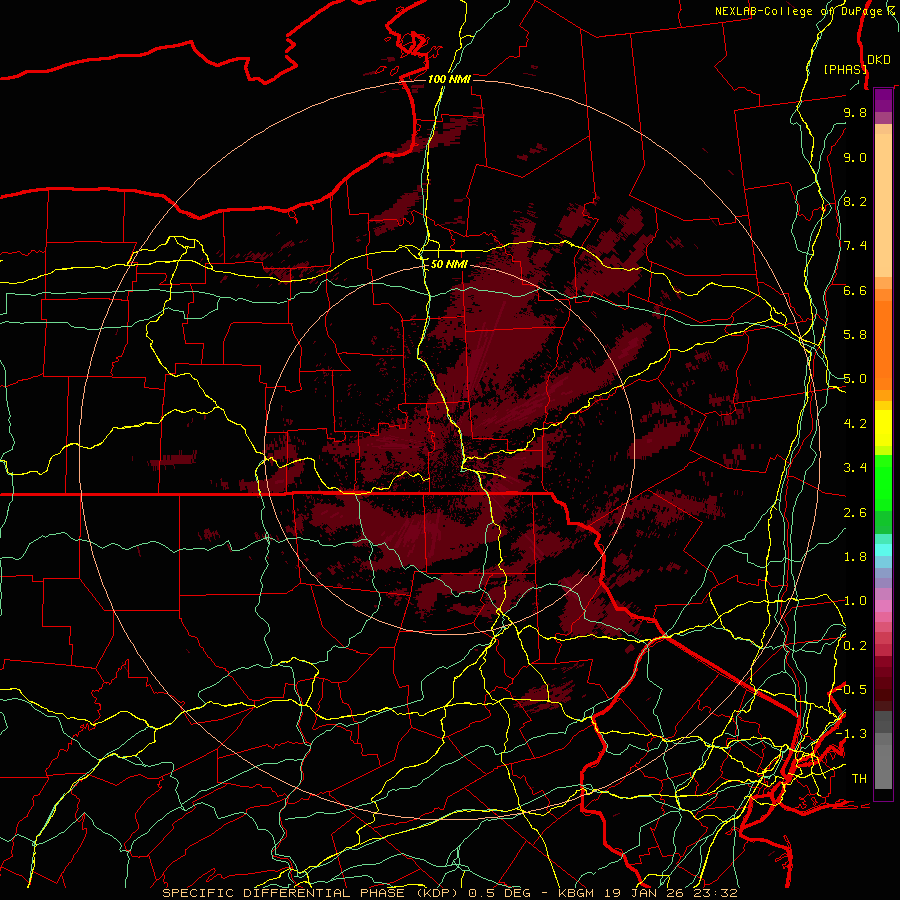Click the 4.2 scale value

855,424
